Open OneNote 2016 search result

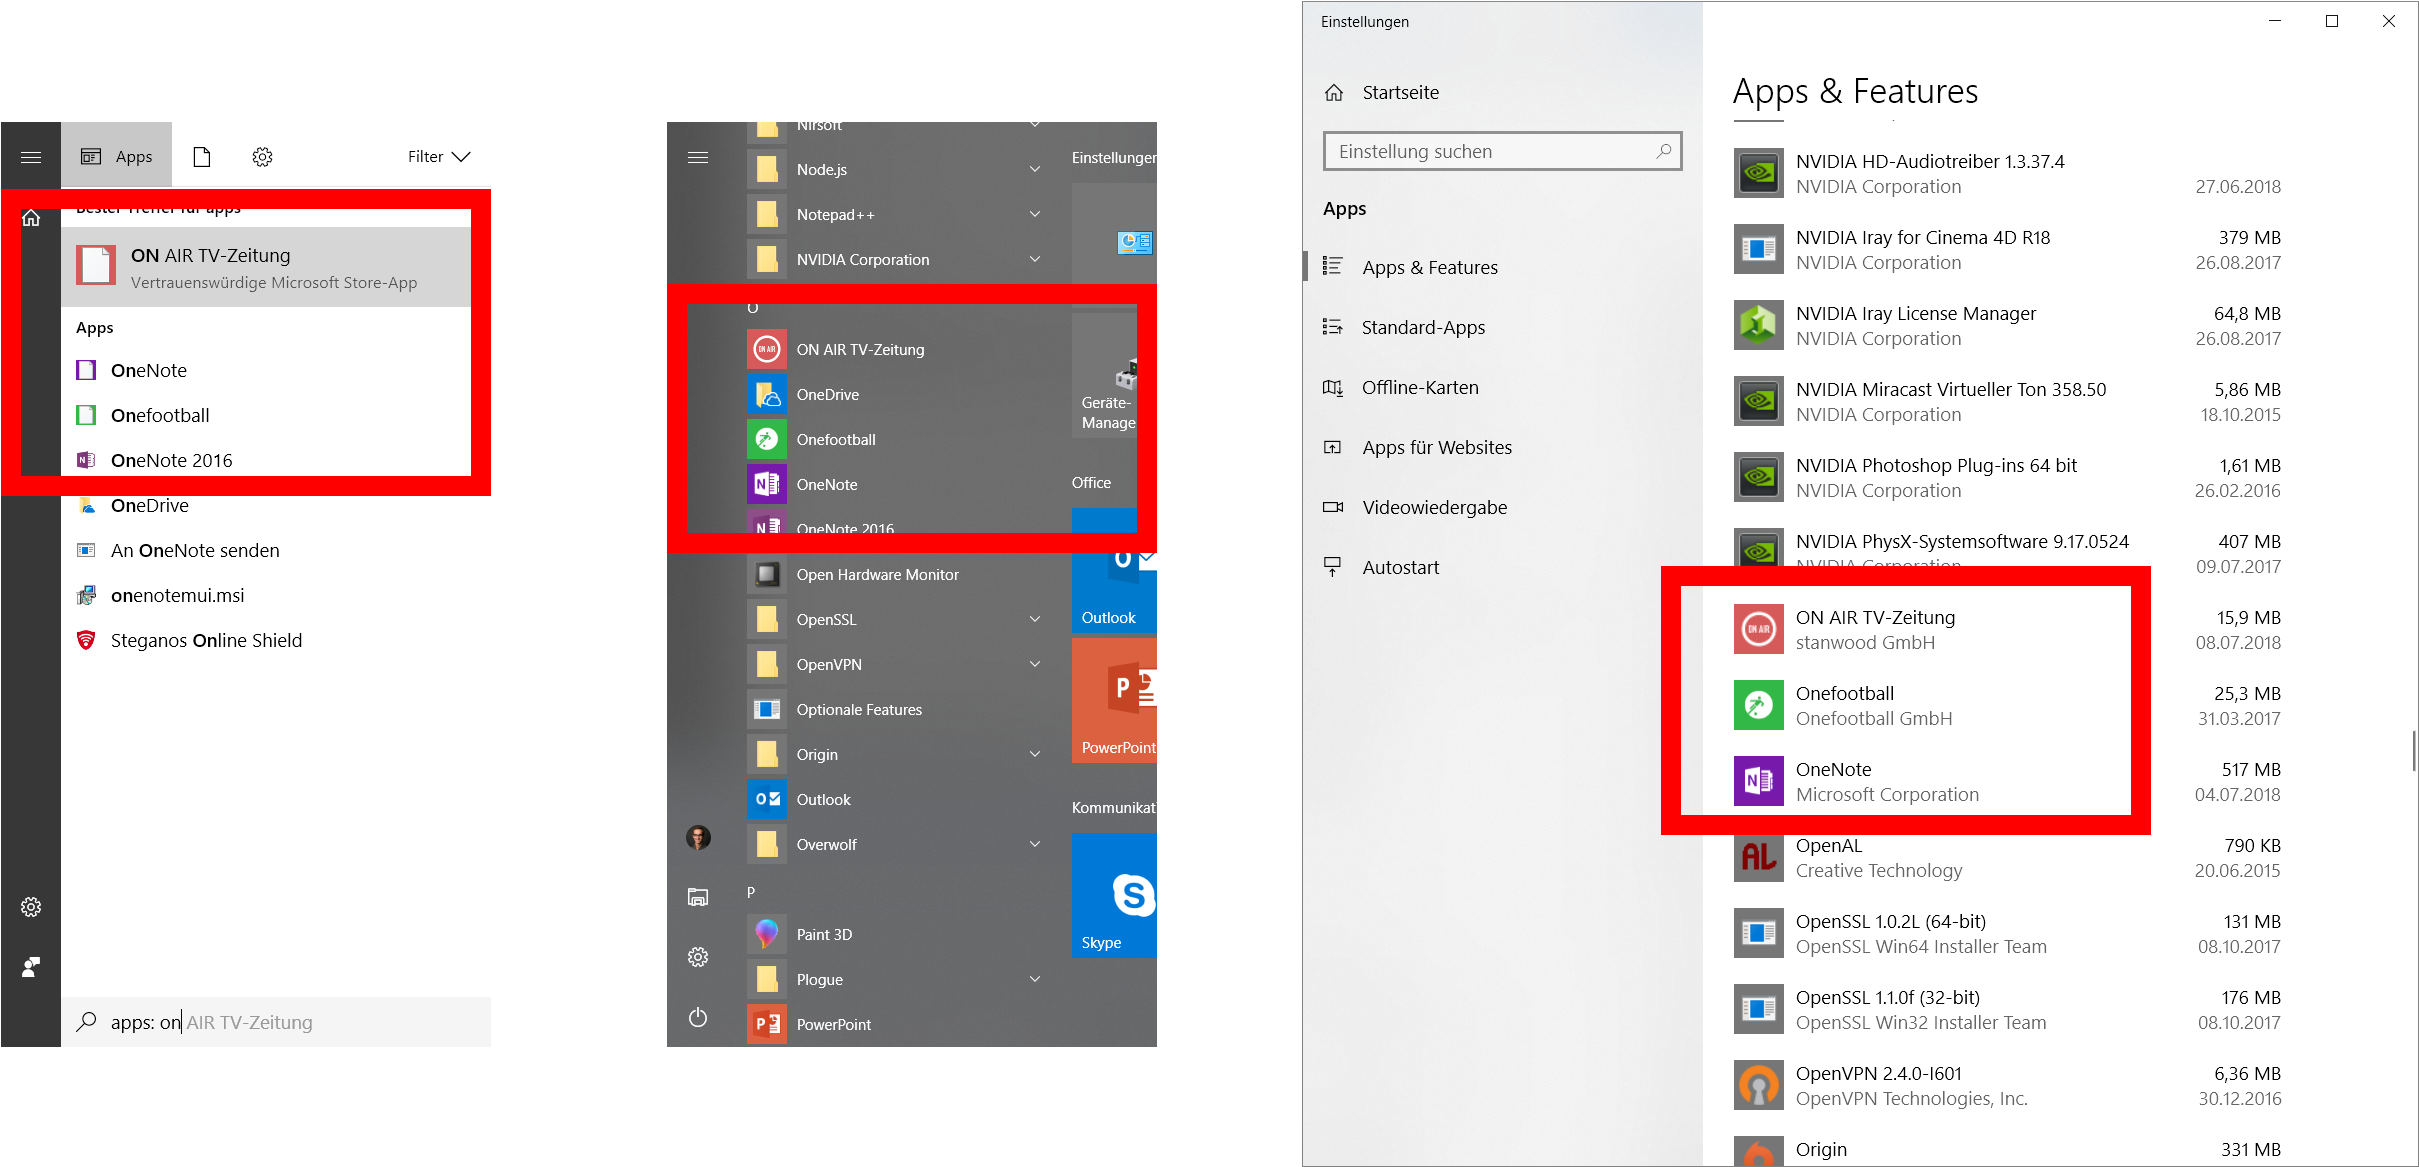click(266, 460)
